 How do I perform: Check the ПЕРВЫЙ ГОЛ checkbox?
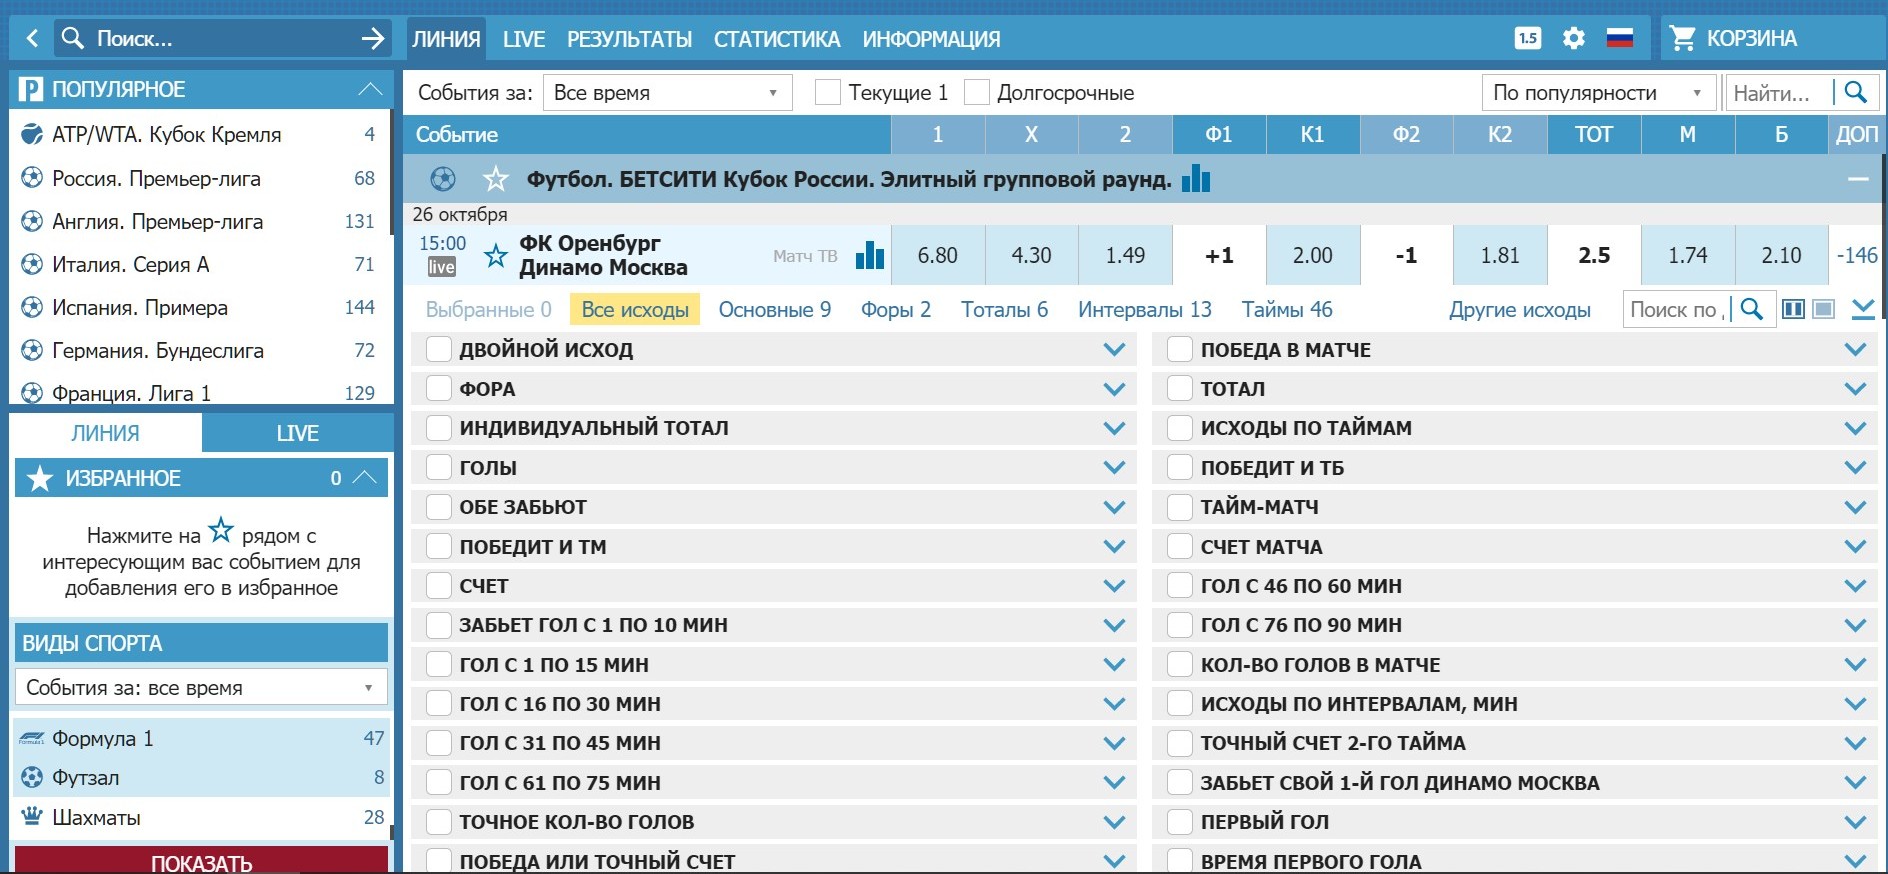[x=1180, y=821]
